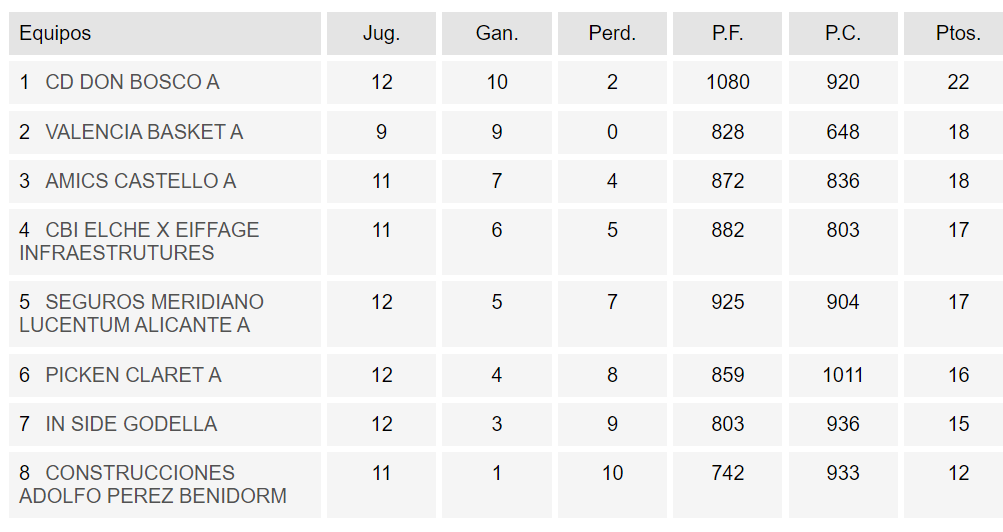The height and width of the screenshot is (532, 1003).
Task: Click the P.F. column header
Action: 727,33
